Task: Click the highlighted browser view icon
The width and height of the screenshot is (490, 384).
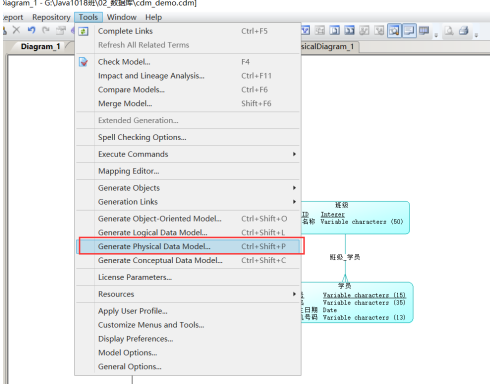Action: pos(394,31)
